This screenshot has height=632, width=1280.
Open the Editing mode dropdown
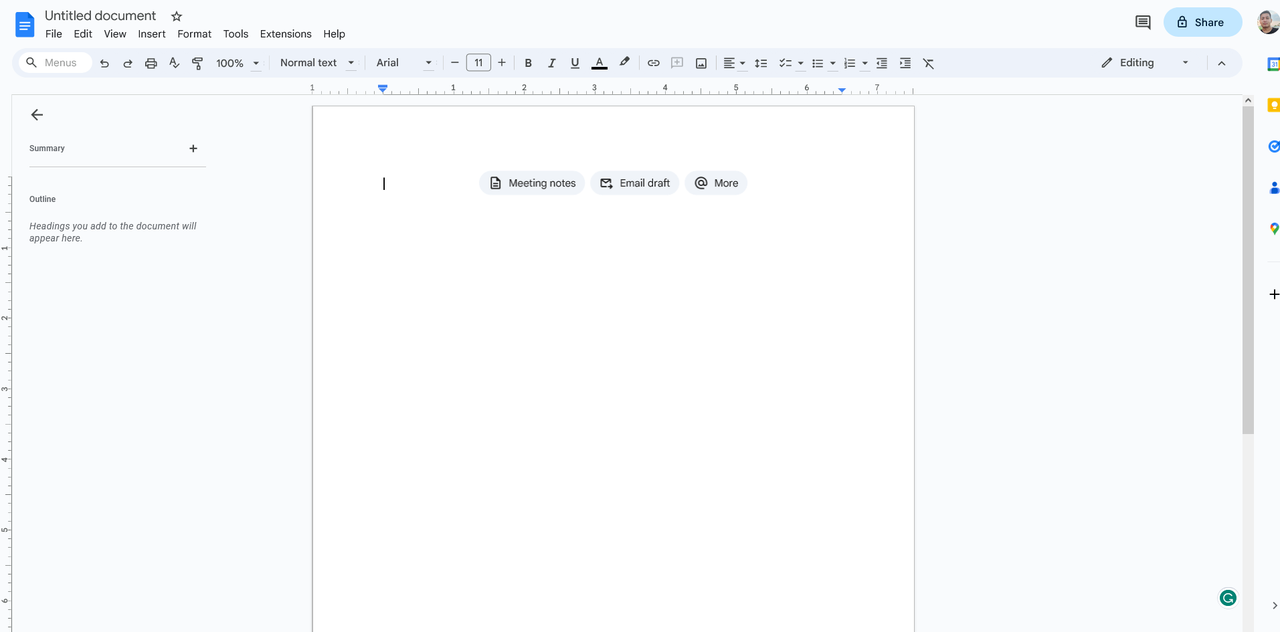click(1145, 63)
